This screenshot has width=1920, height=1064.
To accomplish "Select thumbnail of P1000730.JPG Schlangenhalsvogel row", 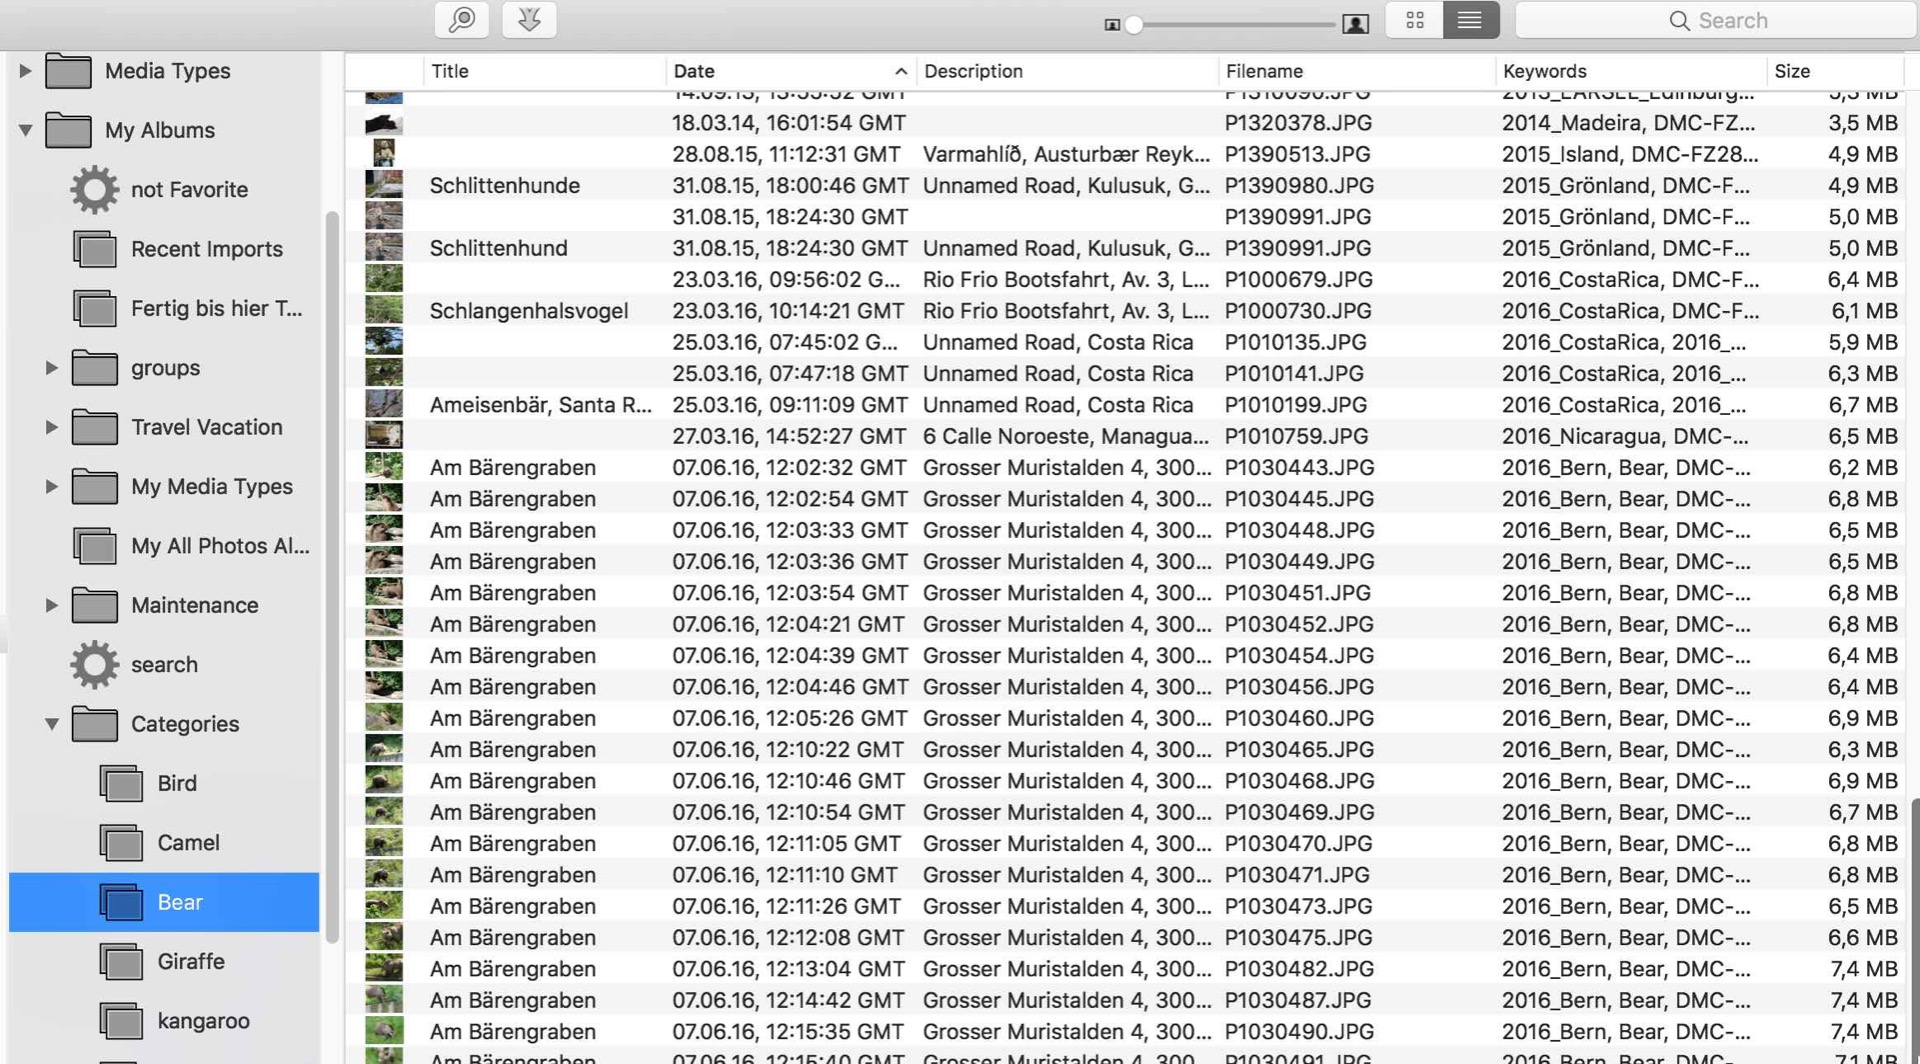I will (x=384, y=310).
